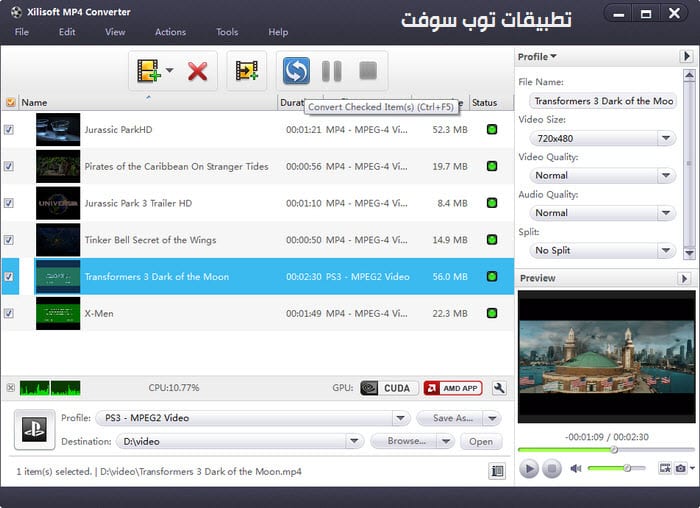This screenshot has height=508, width=700.
Task: Click the CPU usage graph
Action: click(50, 388)
